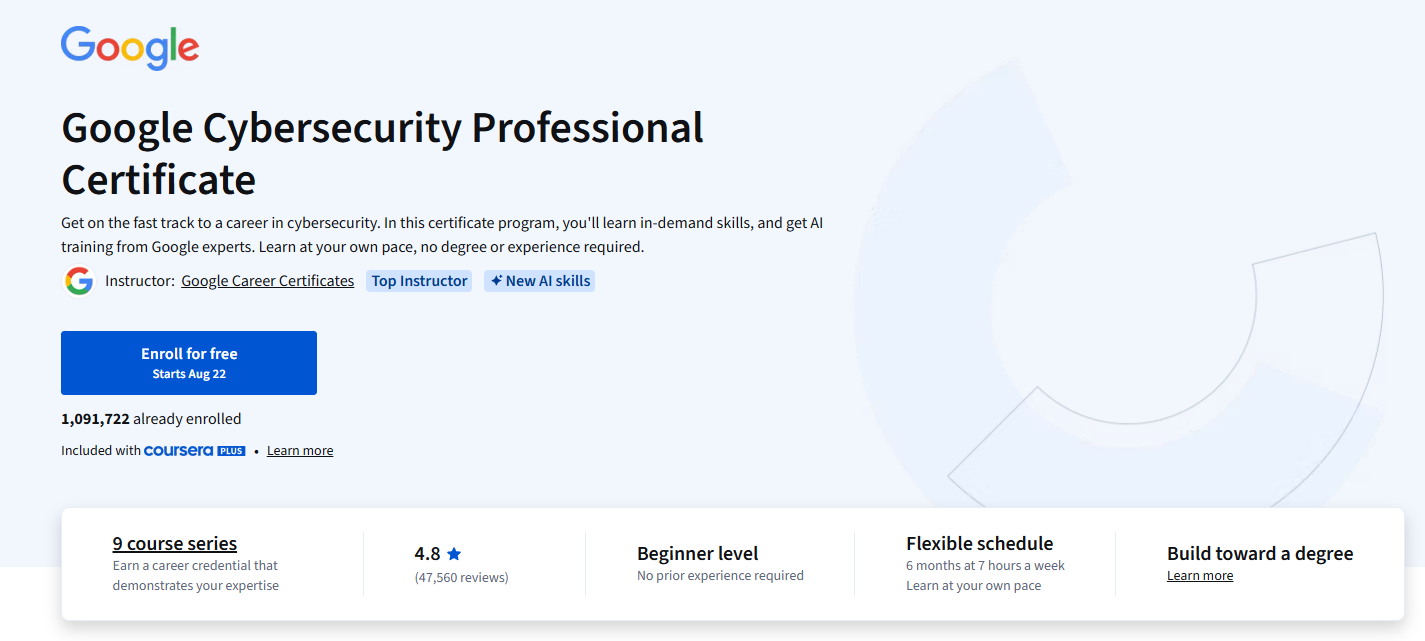
Task: Click the Build toward a degree heading
Action: point(1259,553)
